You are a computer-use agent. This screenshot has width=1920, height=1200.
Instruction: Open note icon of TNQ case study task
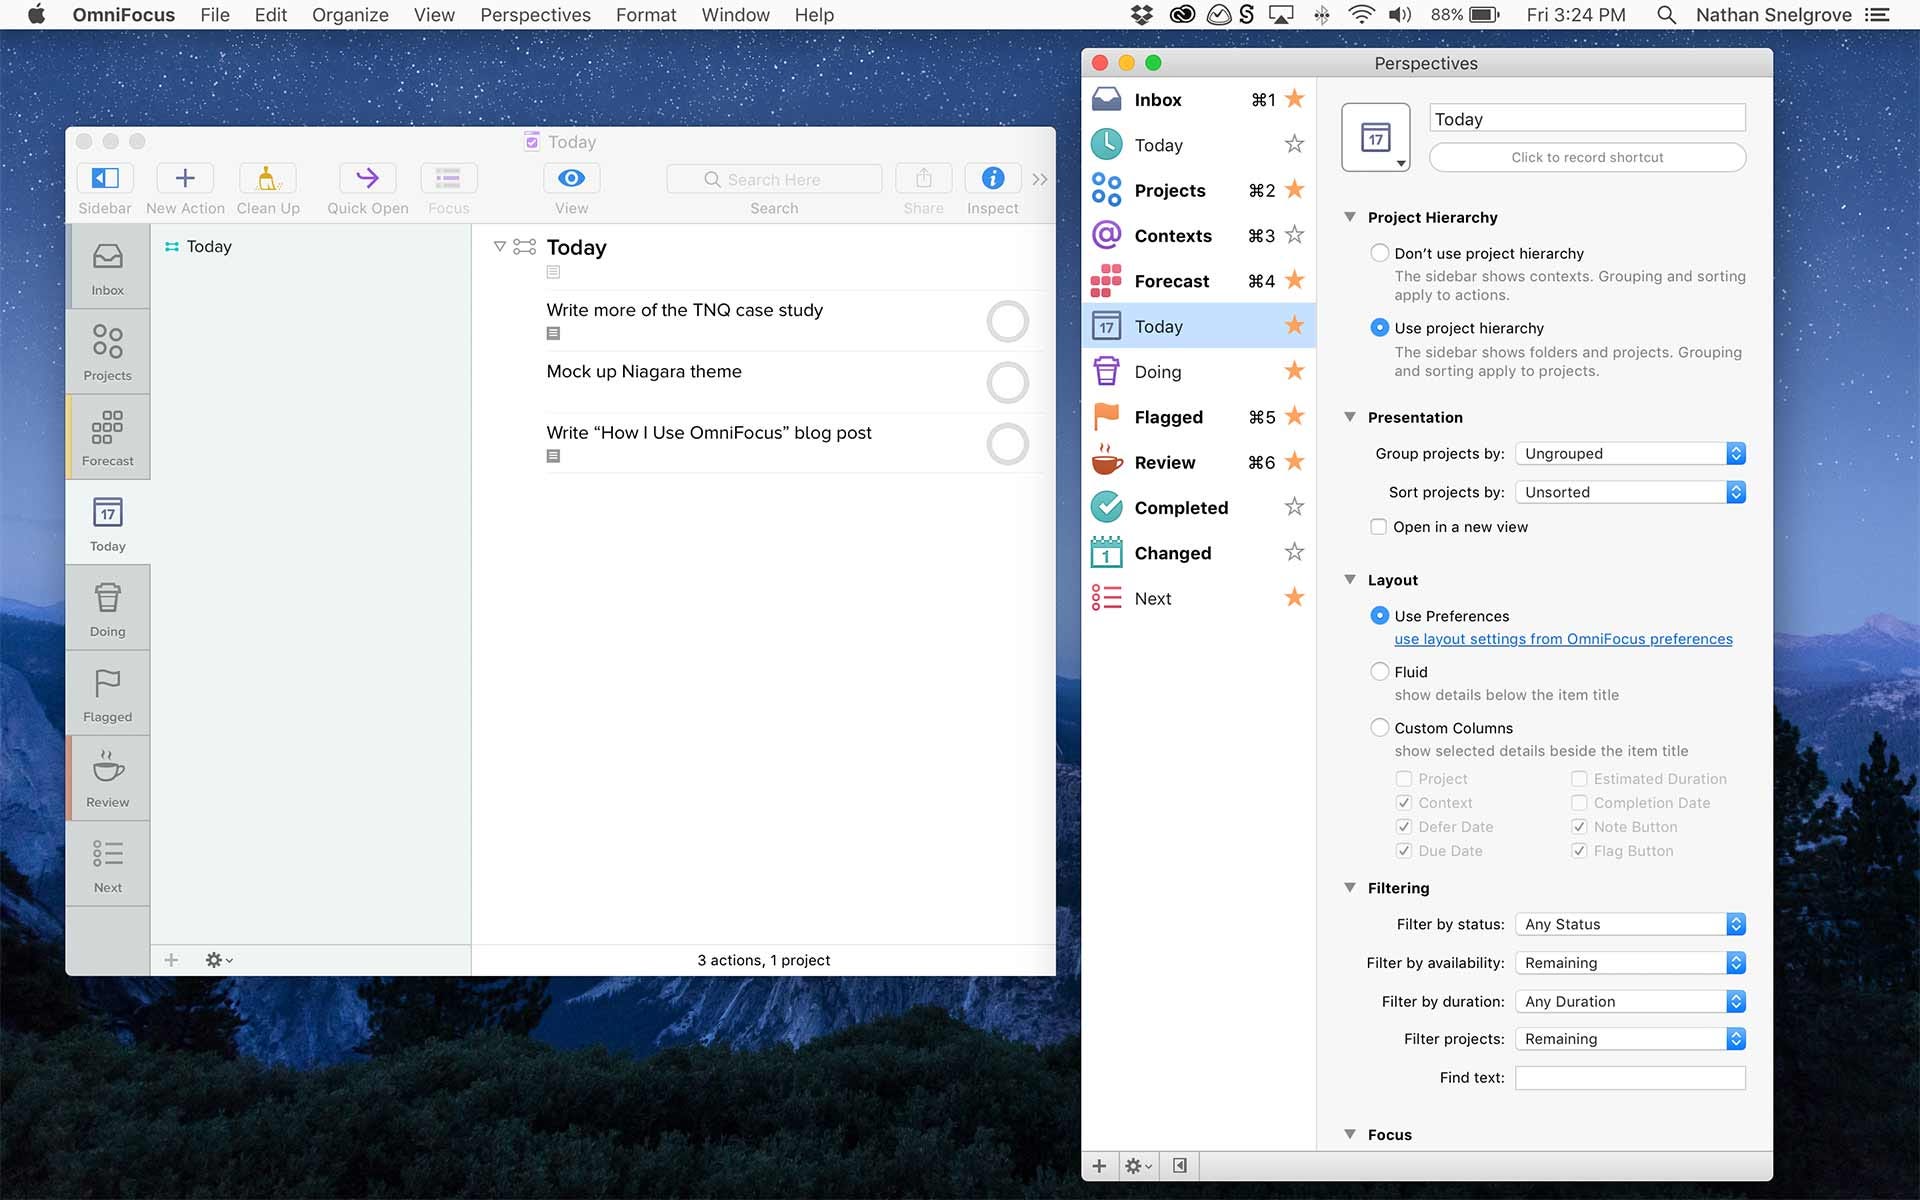pyautogui.click(x=553, y=334)
